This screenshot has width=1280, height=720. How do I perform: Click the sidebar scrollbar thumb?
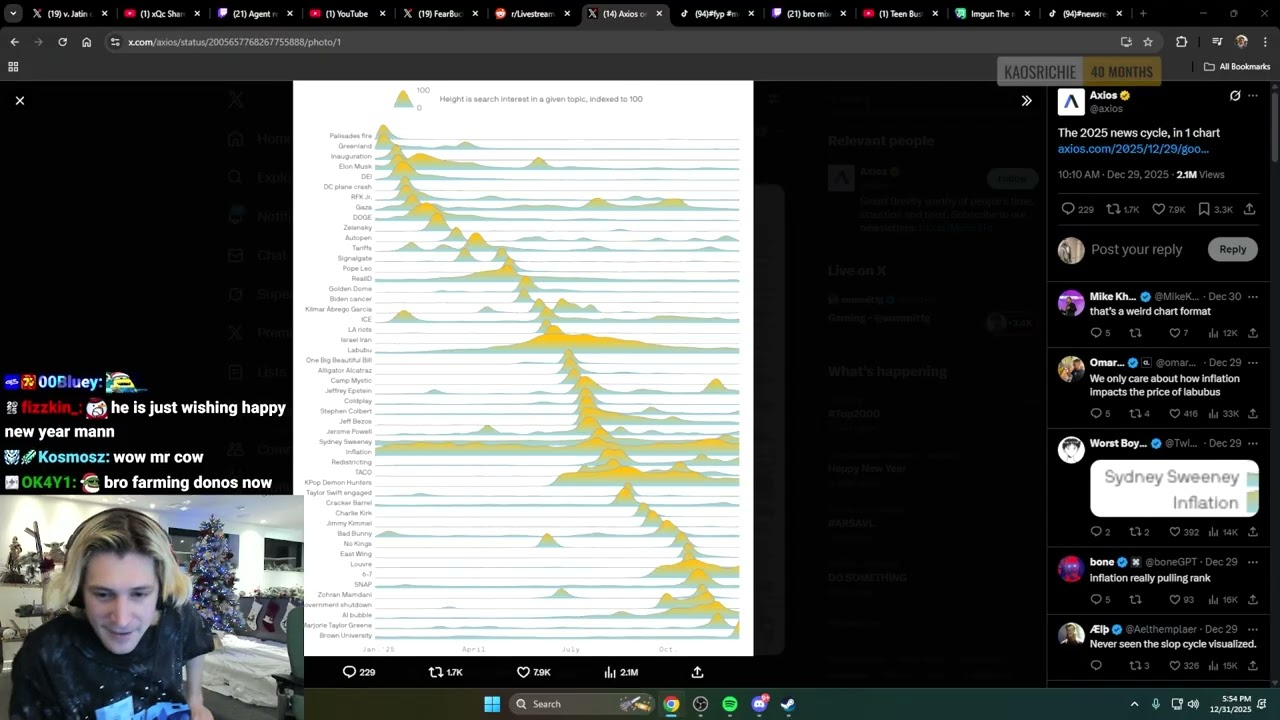coord(1275,127)
